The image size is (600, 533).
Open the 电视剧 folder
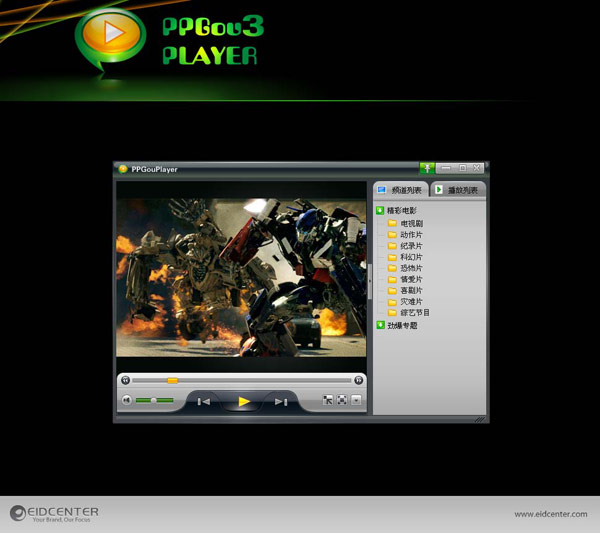(x=405, y=223)
